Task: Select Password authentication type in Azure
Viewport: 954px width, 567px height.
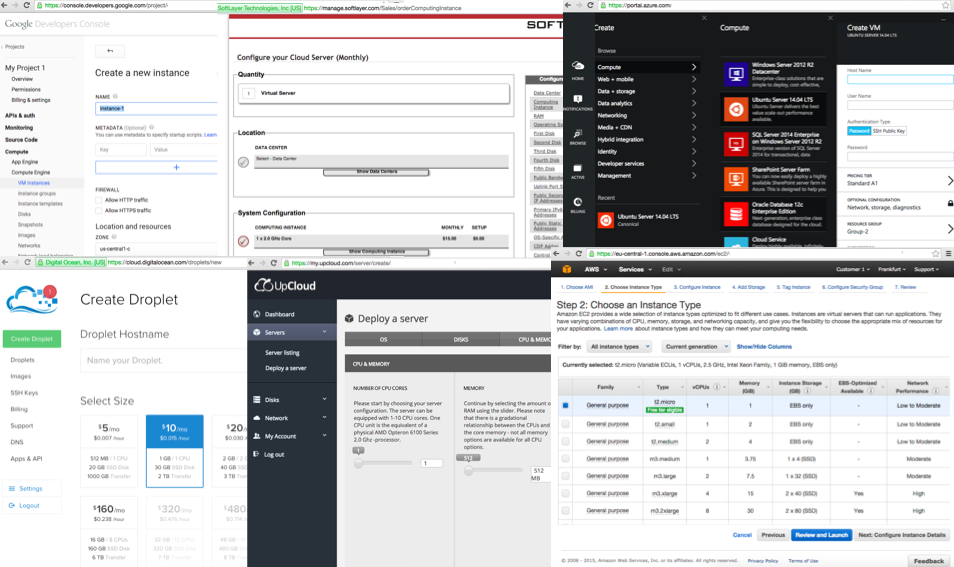Action: click(x=859, y=131)
